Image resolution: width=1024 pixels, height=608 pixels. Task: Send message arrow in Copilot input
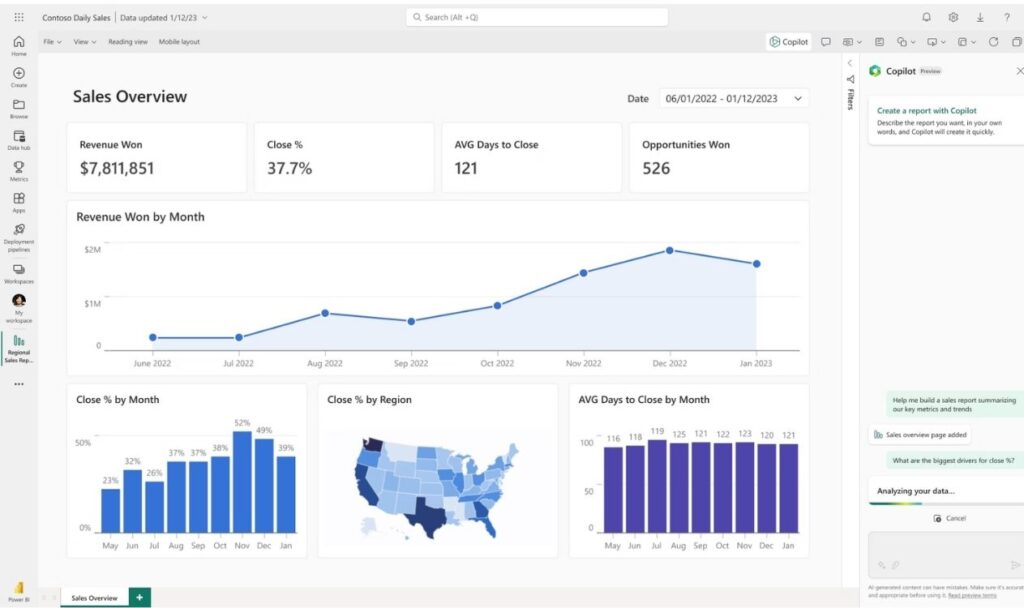point(1016,565)
